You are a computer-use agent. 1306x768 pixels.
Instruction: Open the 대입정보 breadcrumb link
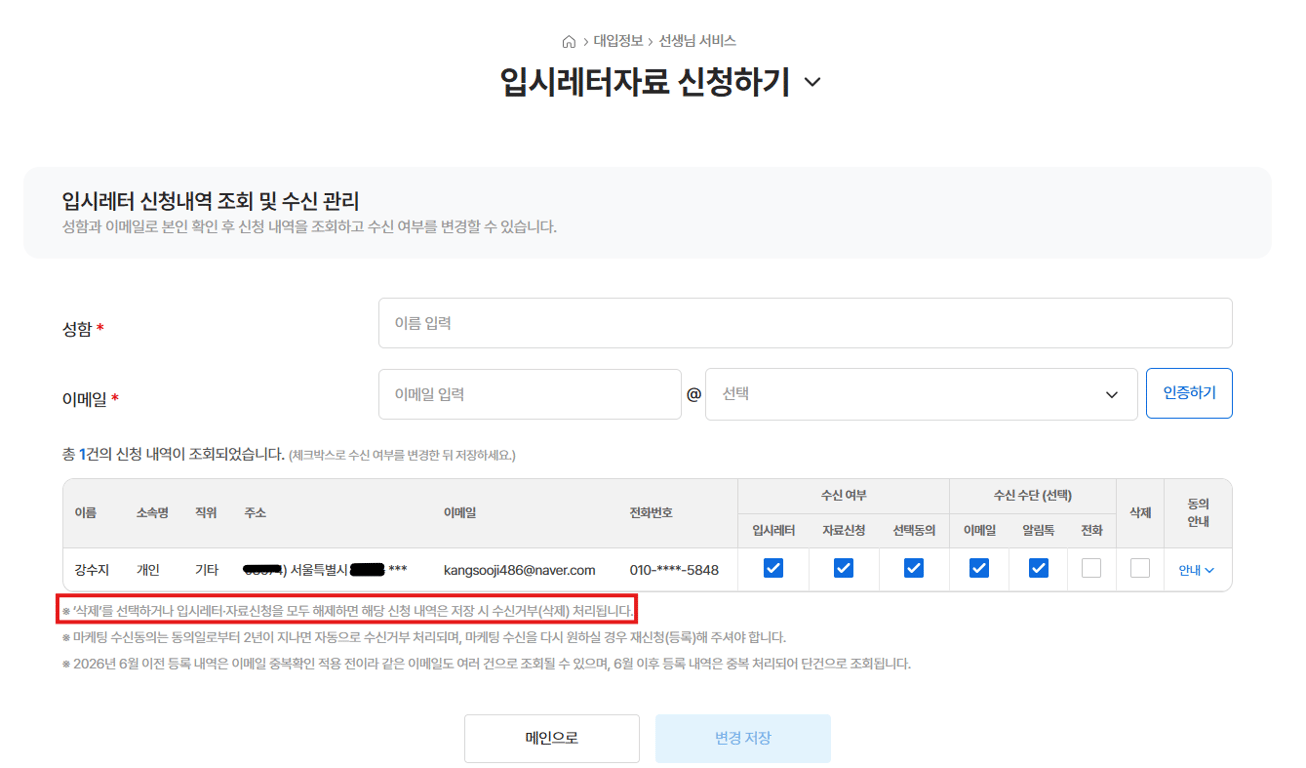(618, 41)
